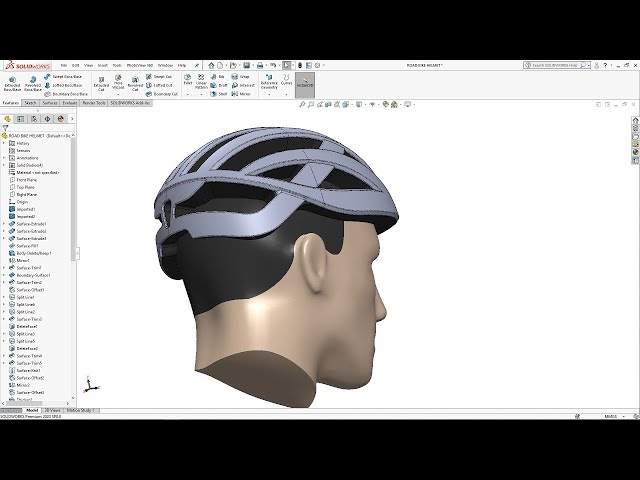This screenshot has width=640, height=480.
Task: Open the 3D Views bottom tab
Action: pyautogui.click(x=52, y=410)
